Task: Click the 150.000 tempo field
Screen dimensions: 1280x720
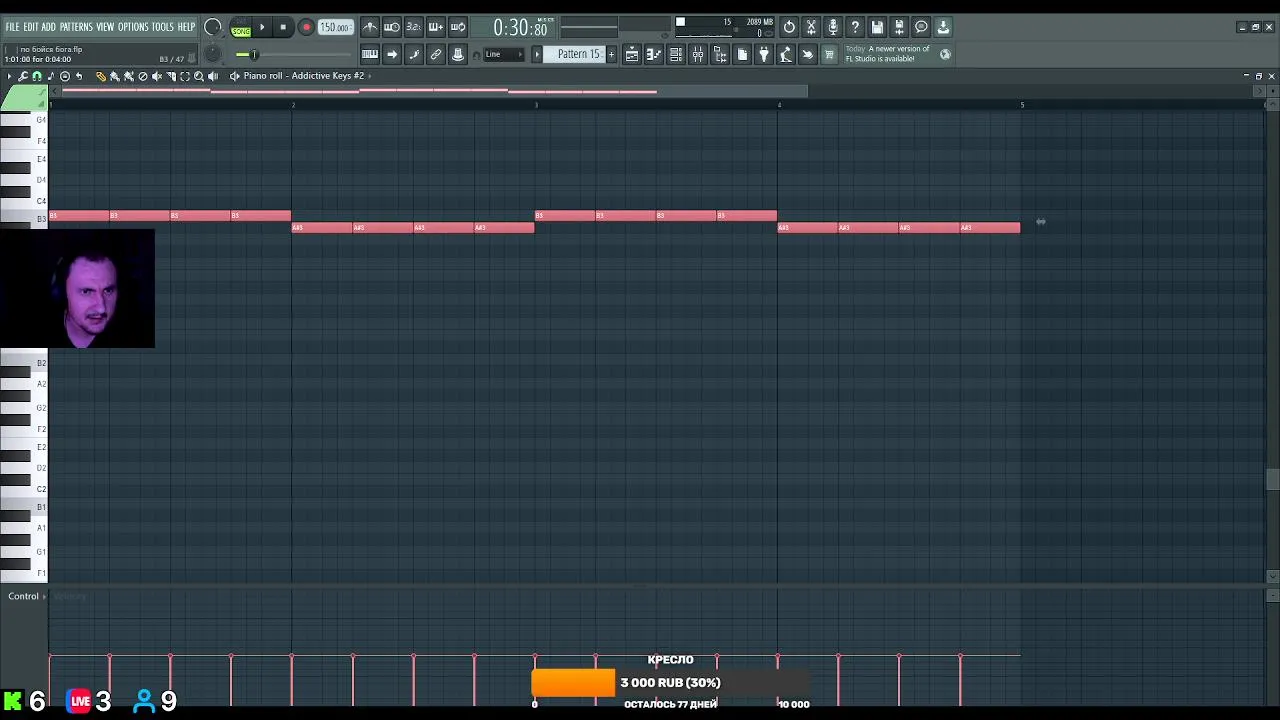Action: [336, 27]
